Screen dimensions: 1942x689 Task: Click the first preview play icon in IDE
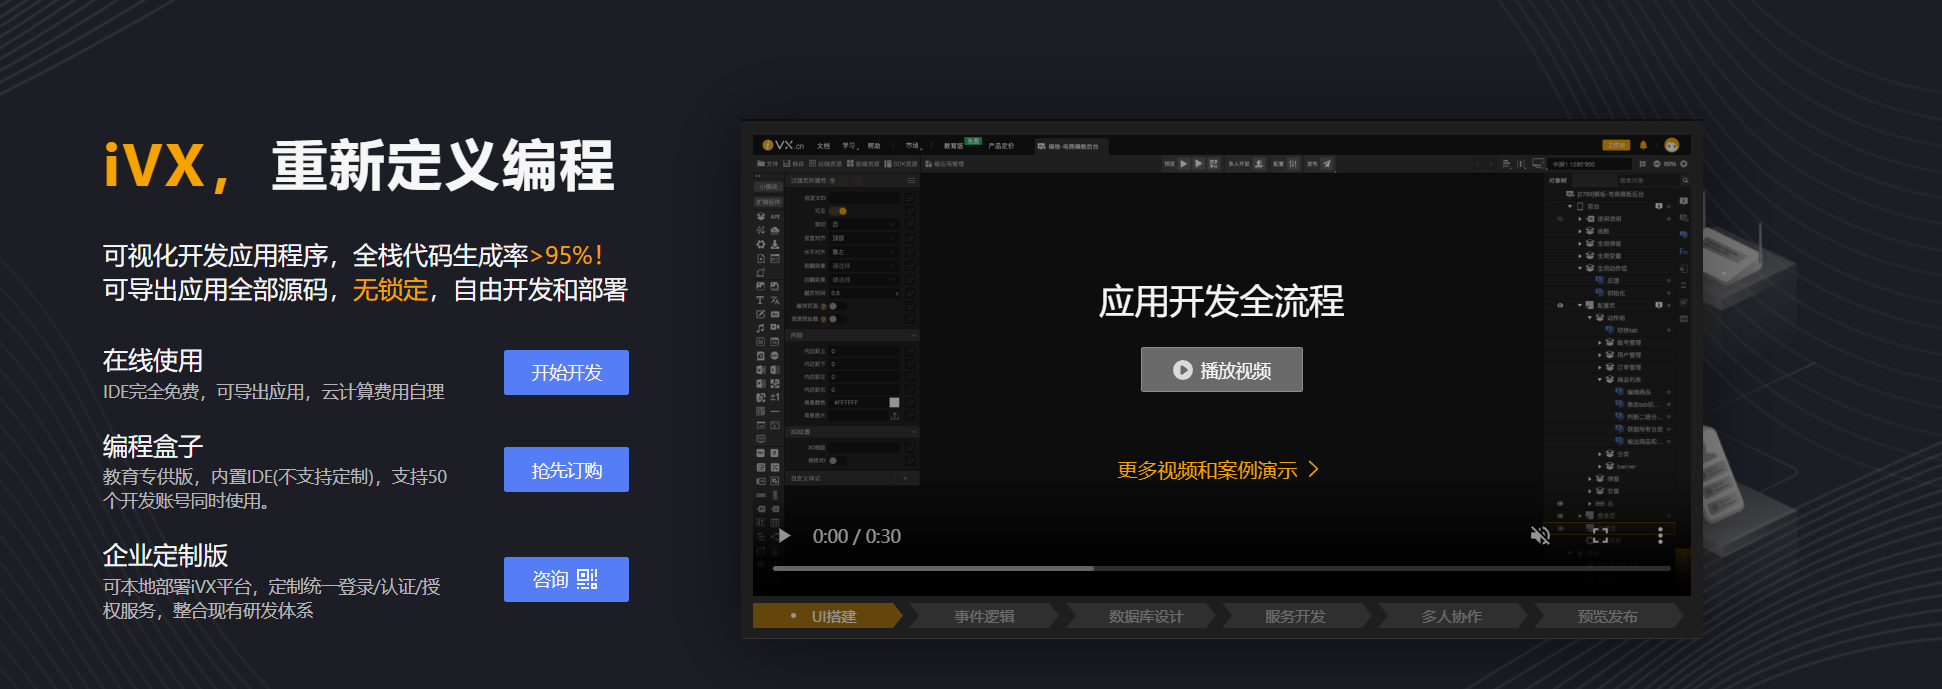tap(1184, 164)
